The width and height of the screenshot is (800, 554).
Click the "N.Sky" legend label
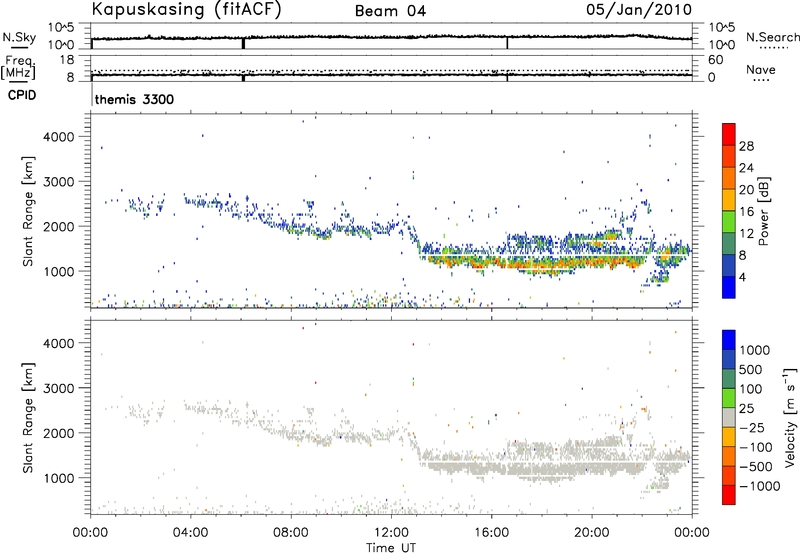19,37
